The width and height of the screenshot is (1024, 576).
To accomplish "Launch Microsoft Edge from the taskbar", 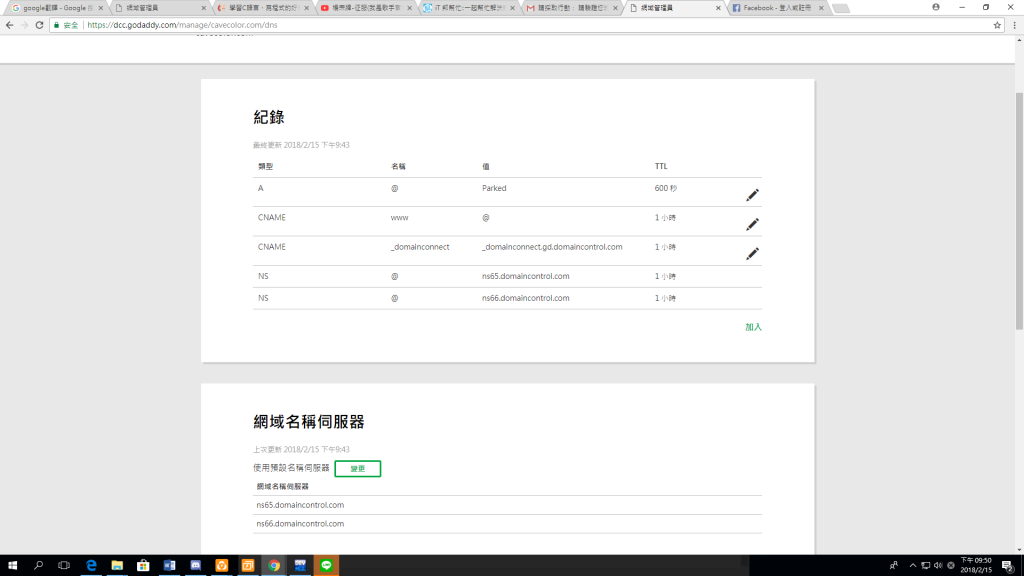I will (91, 566).
